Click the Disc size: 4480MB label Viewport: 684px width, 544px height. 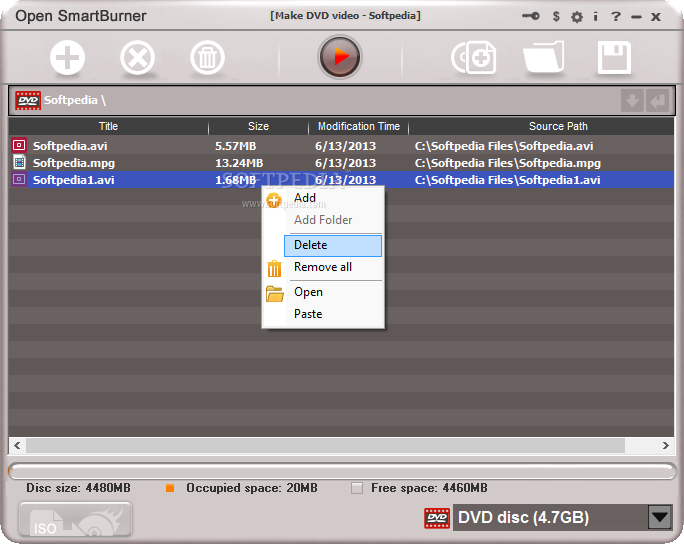pyautogui.click(x=78, y=488)
